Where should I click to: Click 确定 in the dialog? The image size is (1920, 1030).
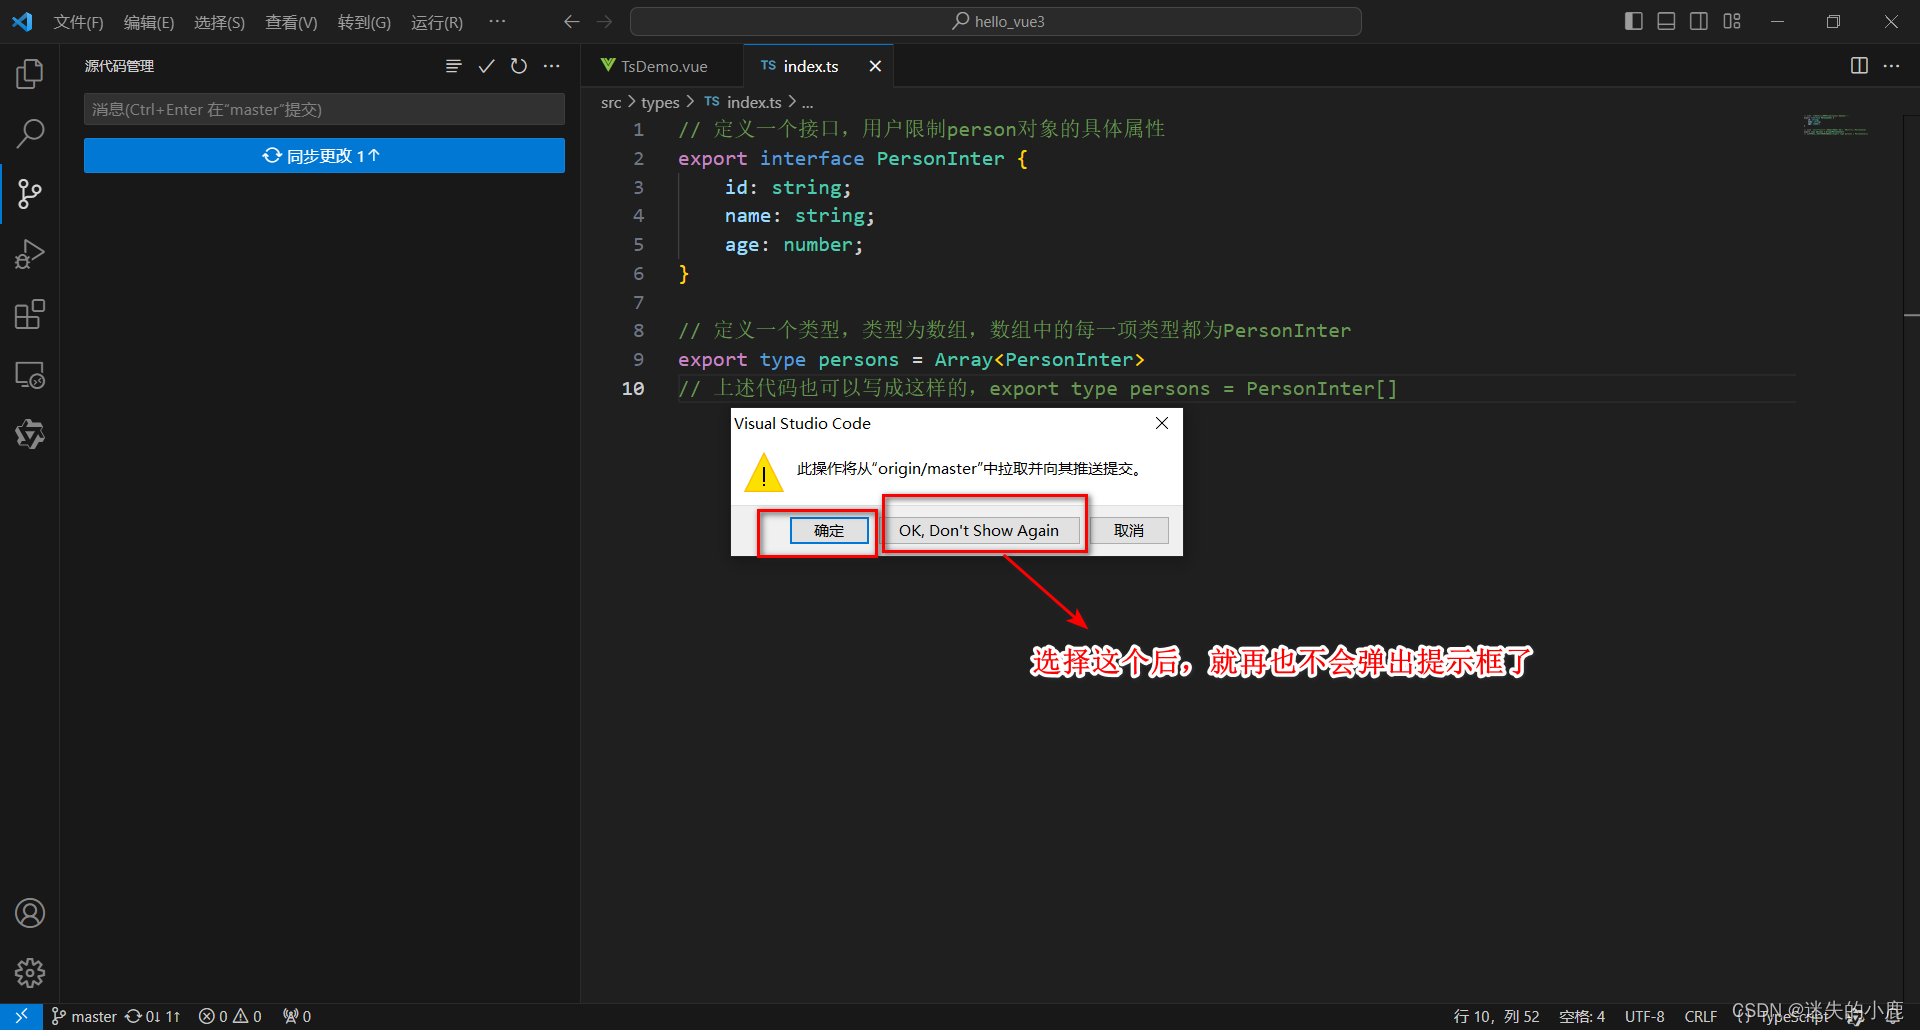coord(829,530)
